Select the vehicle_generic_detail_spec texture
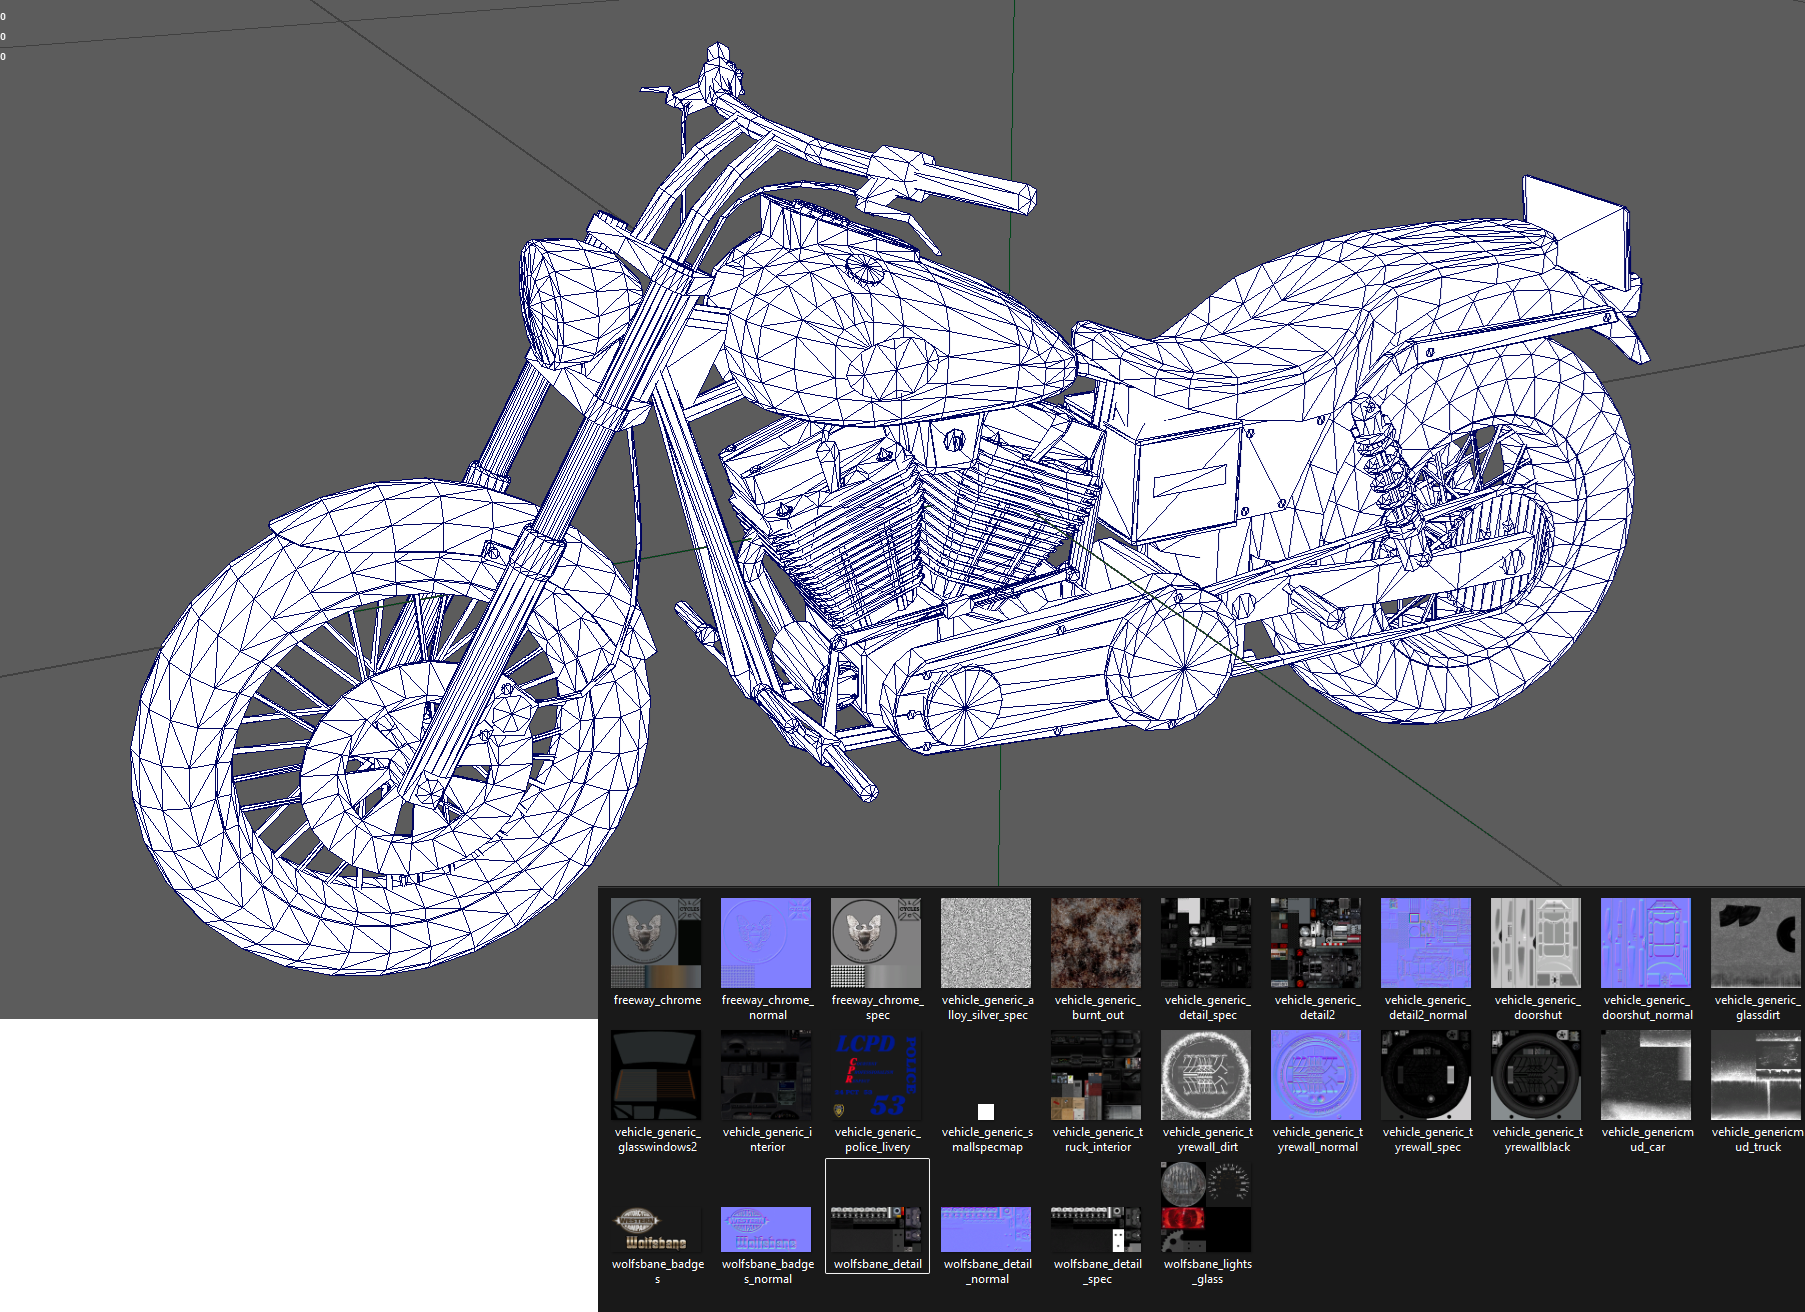The image size is (1805, 1312). click(x=1206, y=943)
